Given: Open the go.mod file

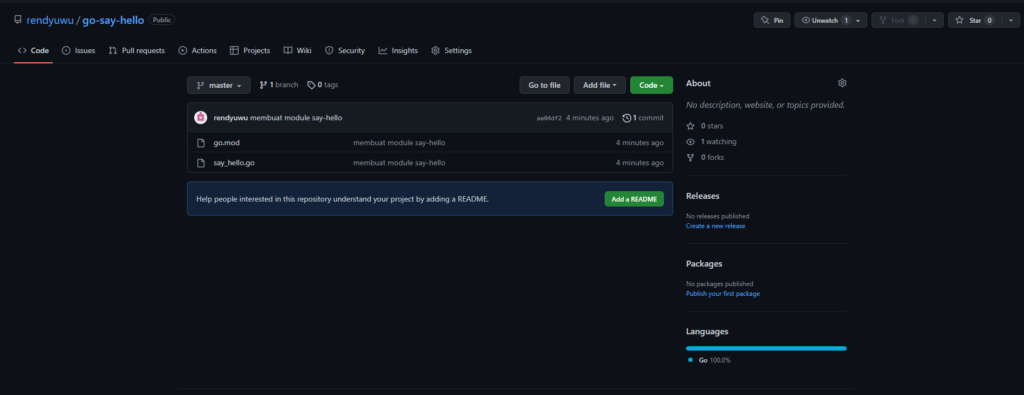Looking at the screenshot, I should 227,142.
